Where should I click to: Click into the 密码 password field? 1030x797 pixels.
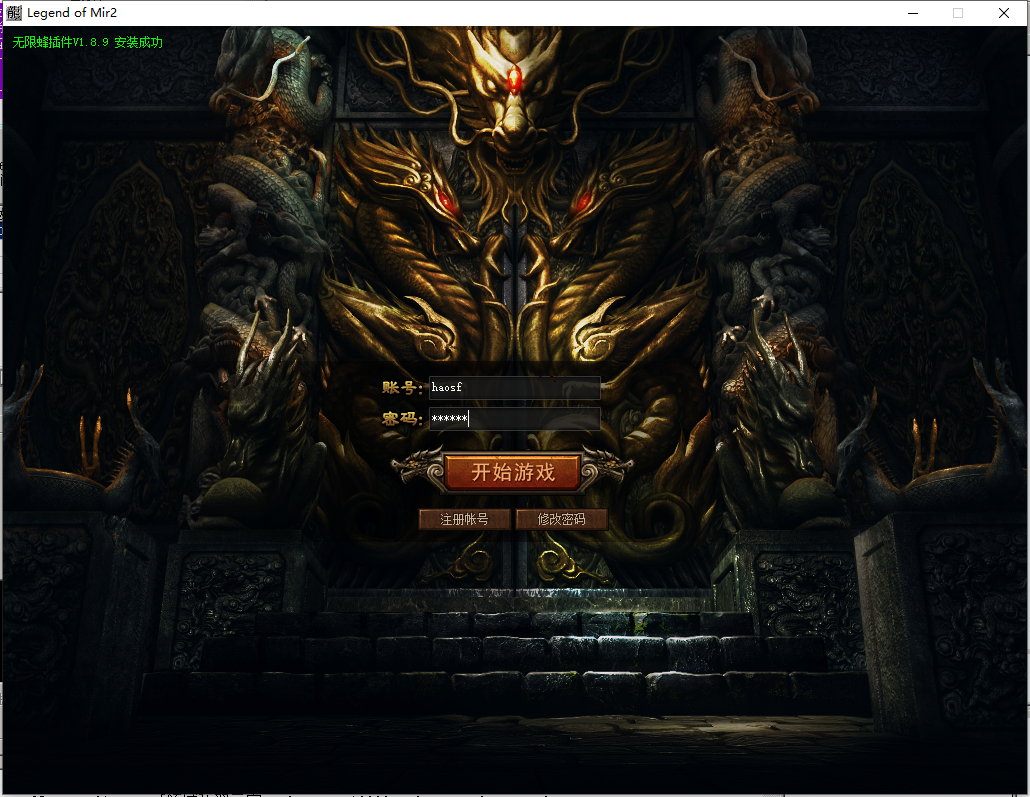pos(514,419)
